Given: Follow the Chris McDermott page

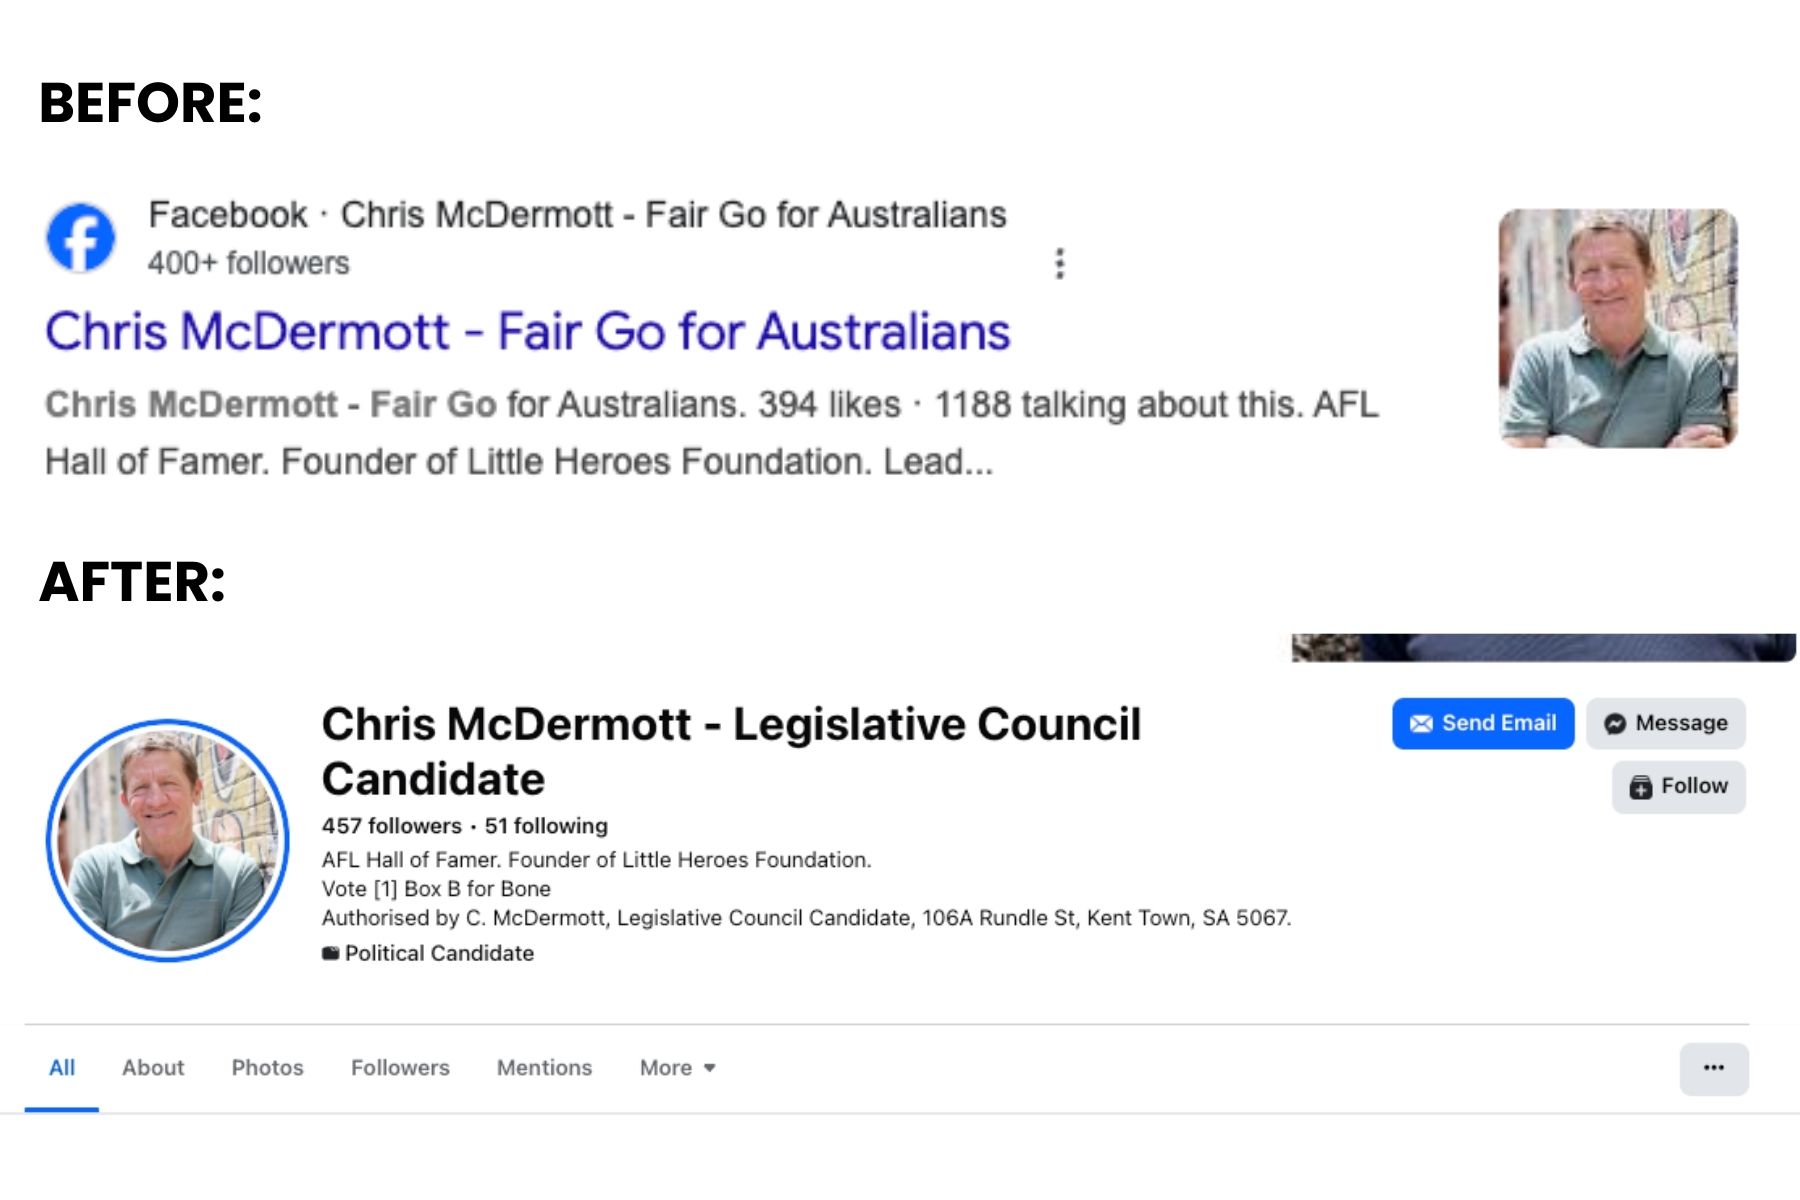Looking at the screenshot, I should [x=1679, y=786].
